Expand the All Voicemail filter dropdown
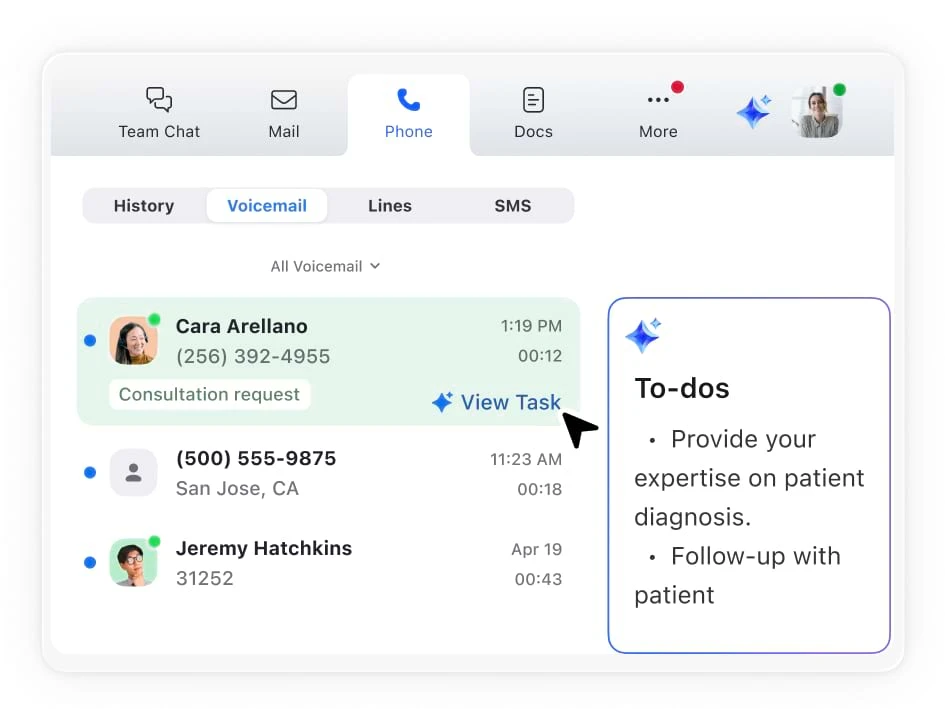 [325, 266]
